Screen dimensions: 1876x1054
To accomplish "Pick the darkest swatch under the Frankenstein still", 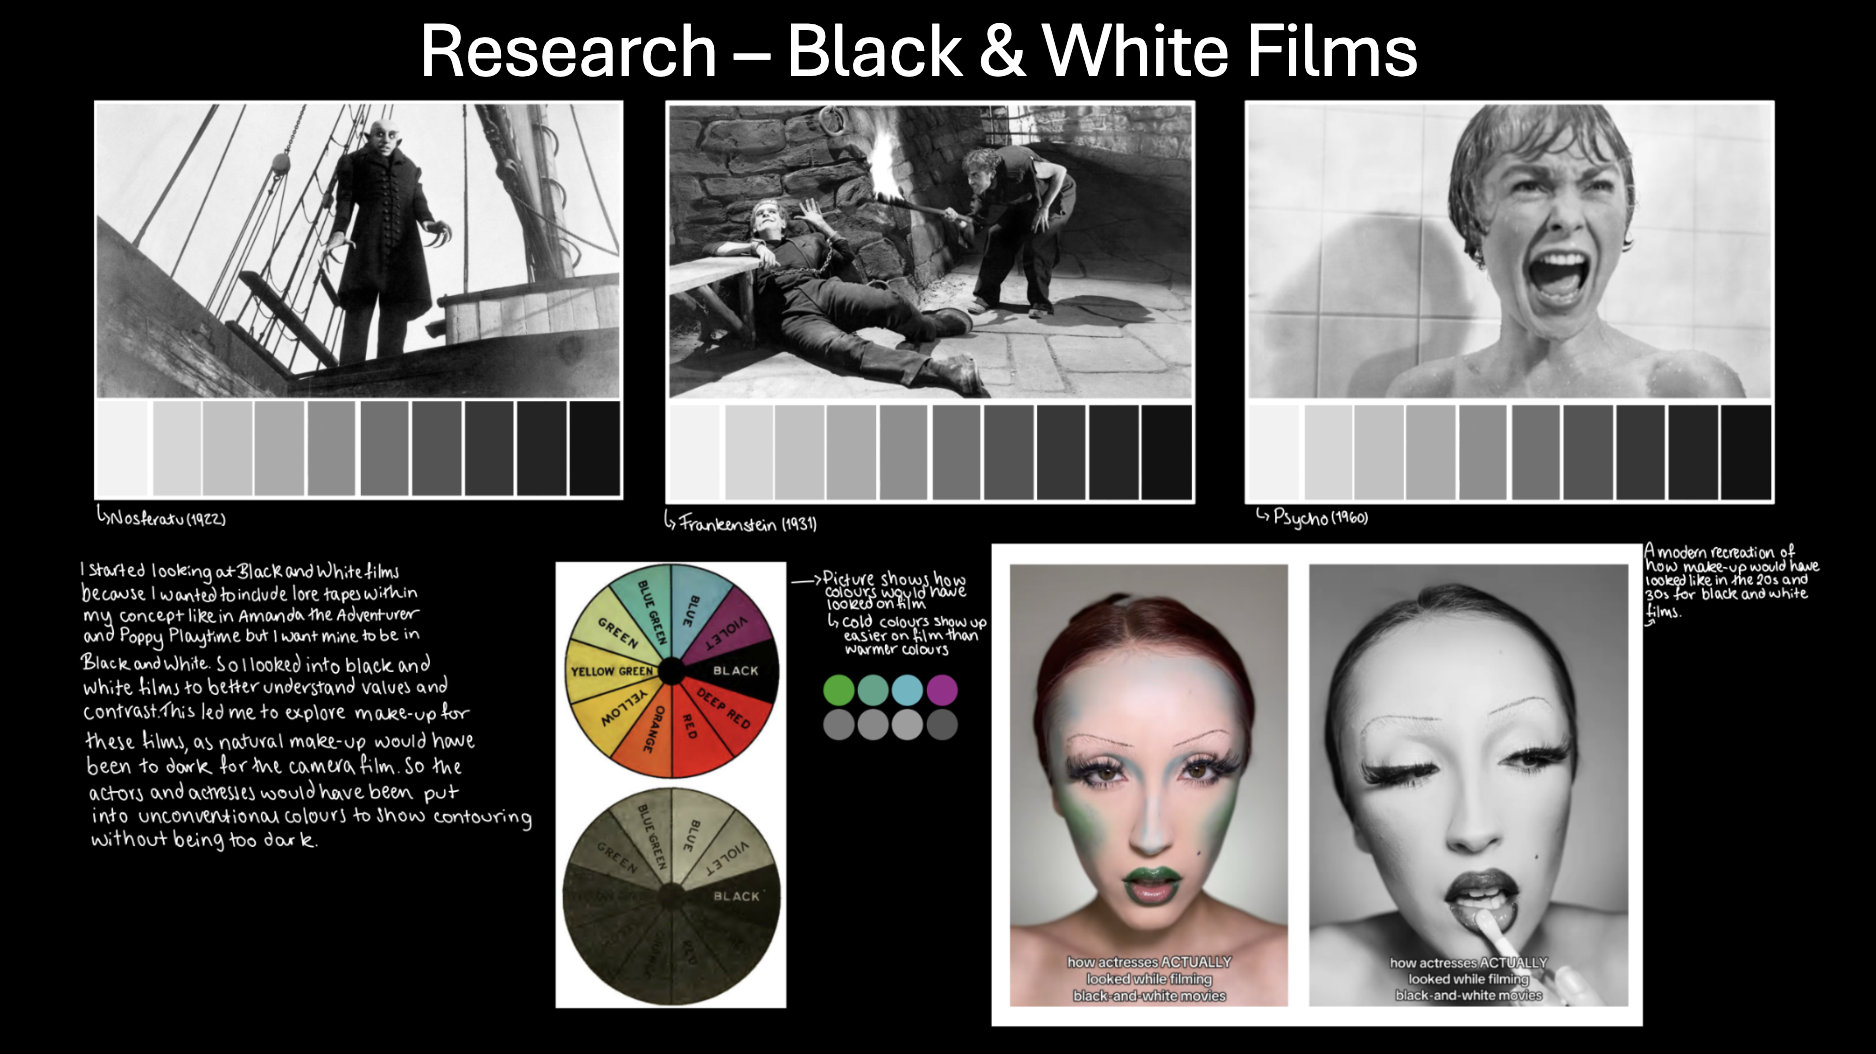I will [1166, 452].
